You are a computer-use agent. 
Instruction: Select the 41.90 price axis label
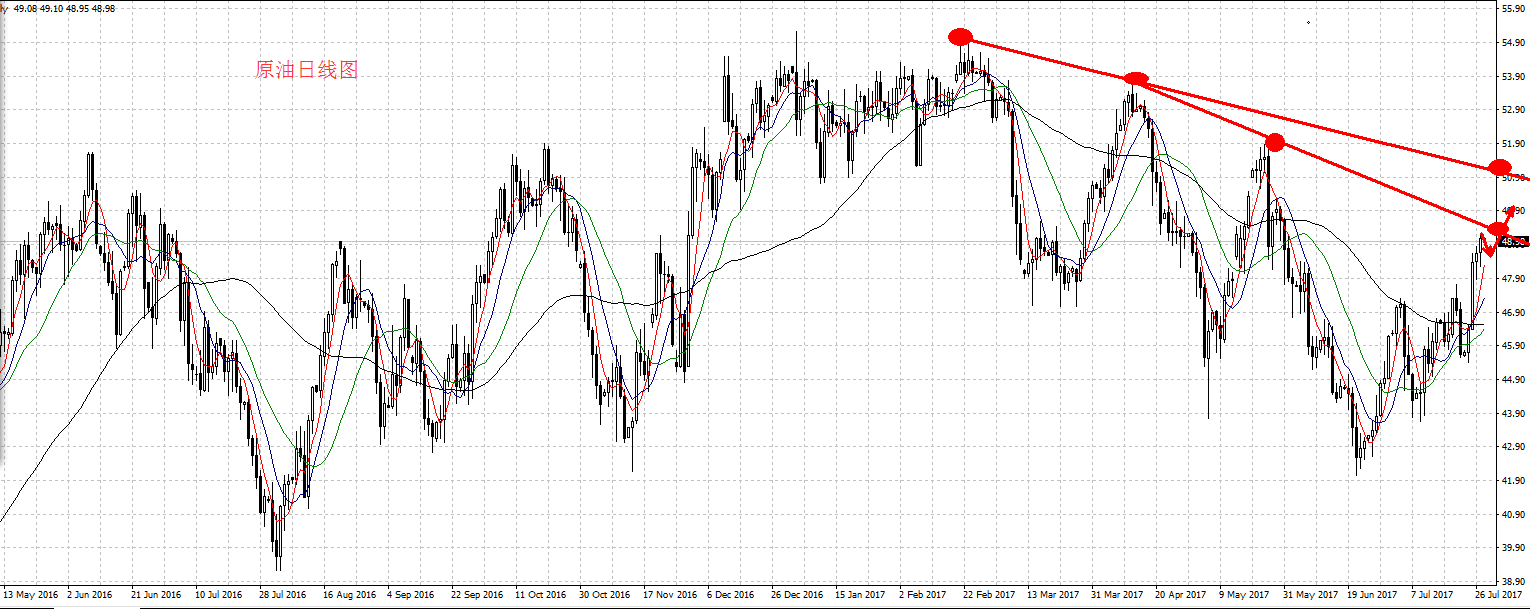point(1513,480)
